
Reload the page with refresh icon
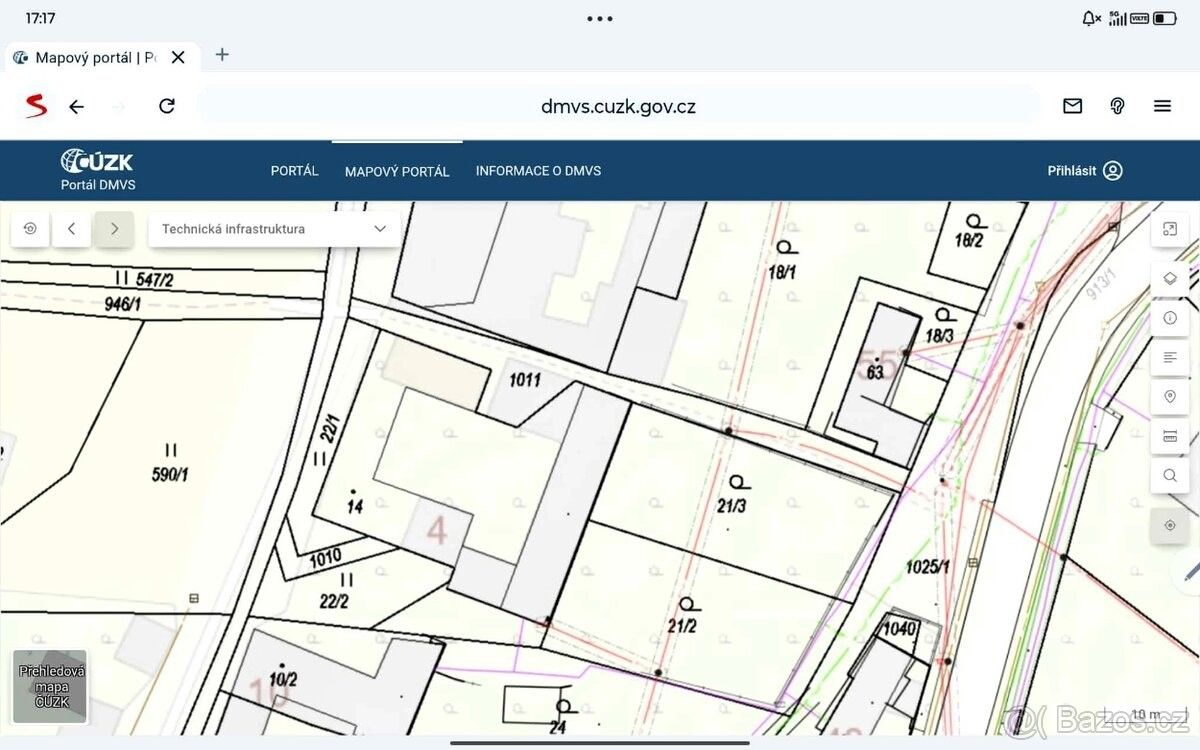(x=167, y=106)
